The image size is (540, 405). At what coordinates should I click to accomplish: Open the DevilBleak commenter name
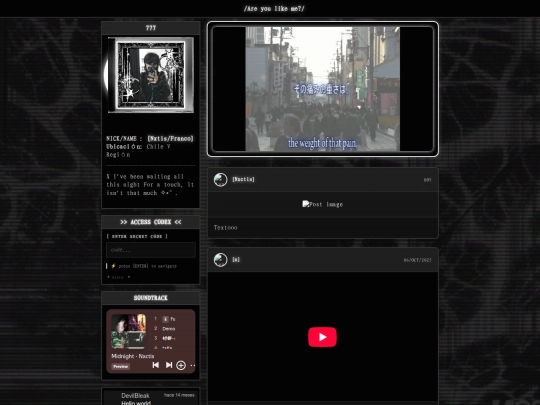(x=135, y=395)
